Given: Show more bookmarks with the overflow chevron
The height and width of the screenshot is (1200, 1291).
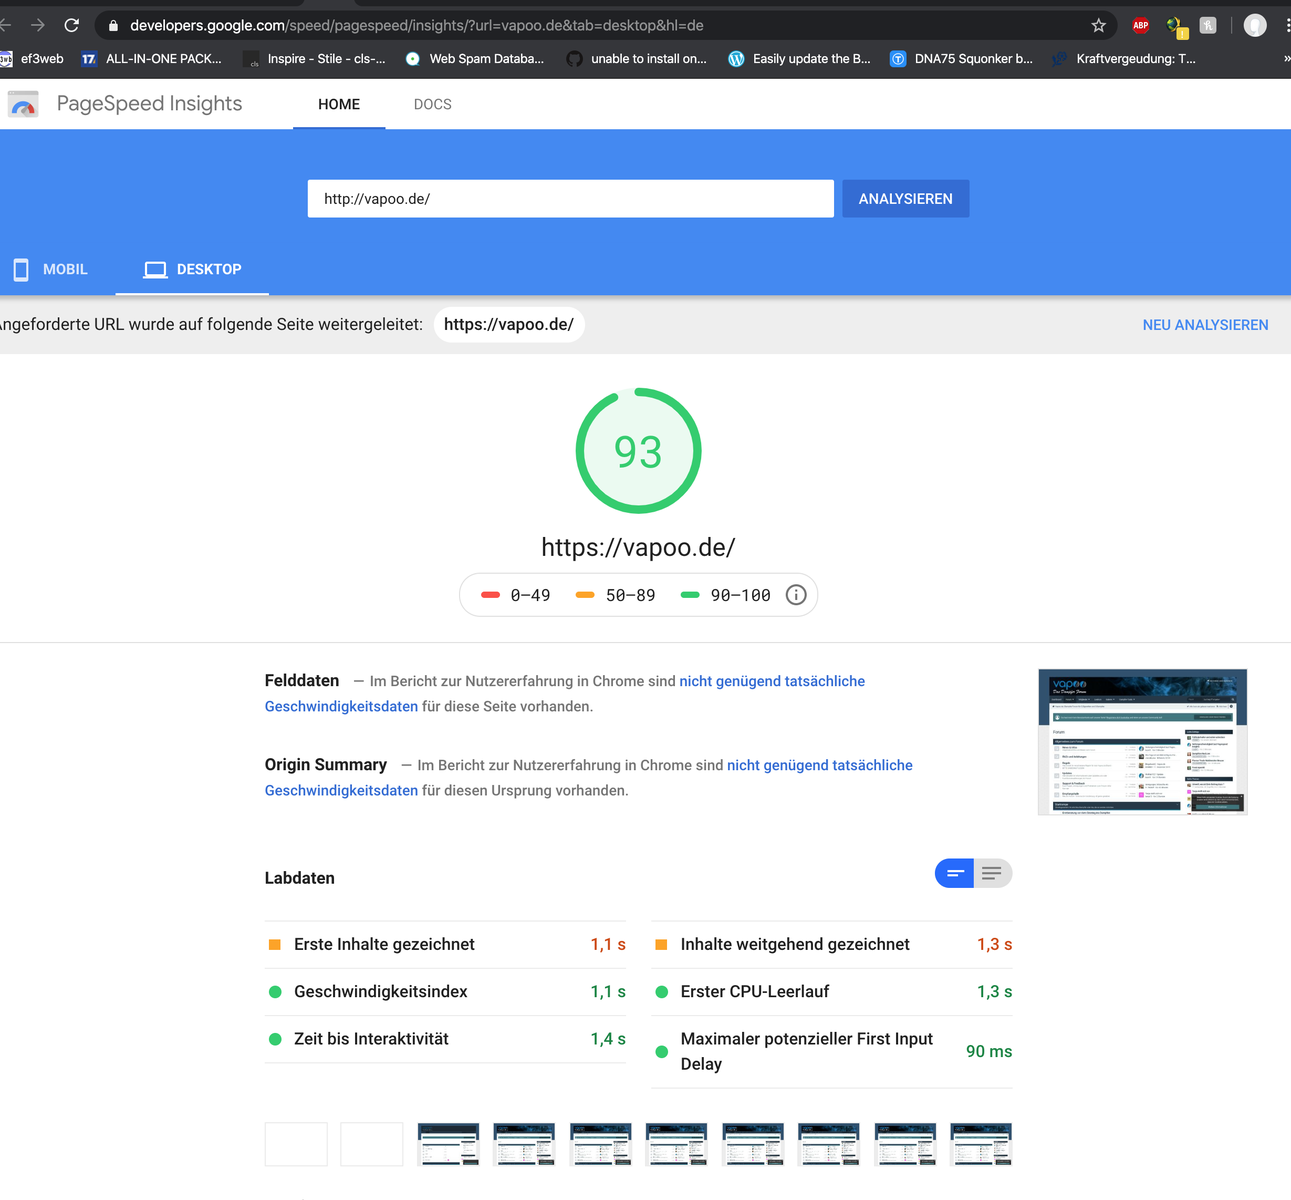Looking at the screenshot, I should tap(1286, 59).
